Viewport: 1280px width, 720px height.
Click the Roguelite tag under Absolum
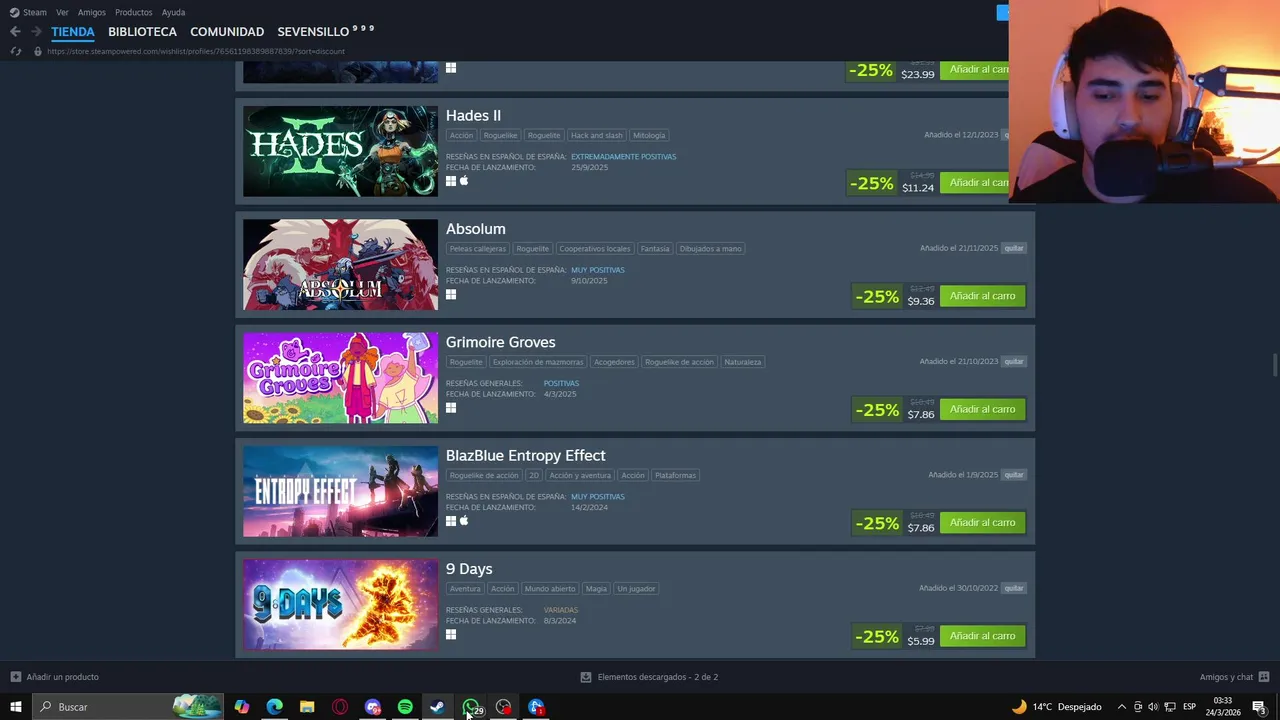532,249
